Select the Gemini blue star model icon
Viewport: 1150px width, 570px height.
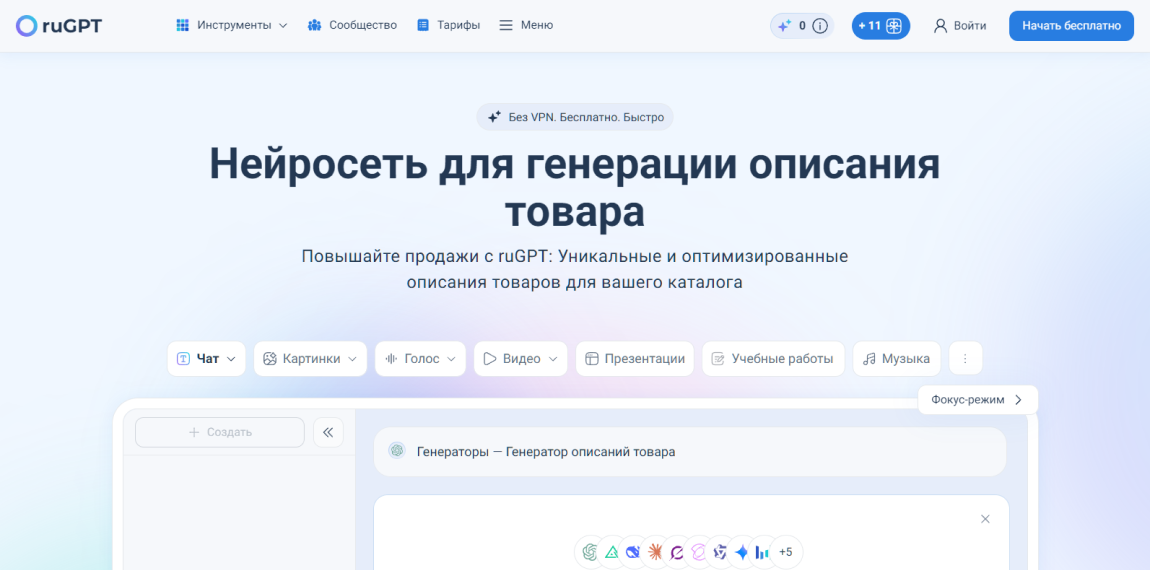click(741, 552)
